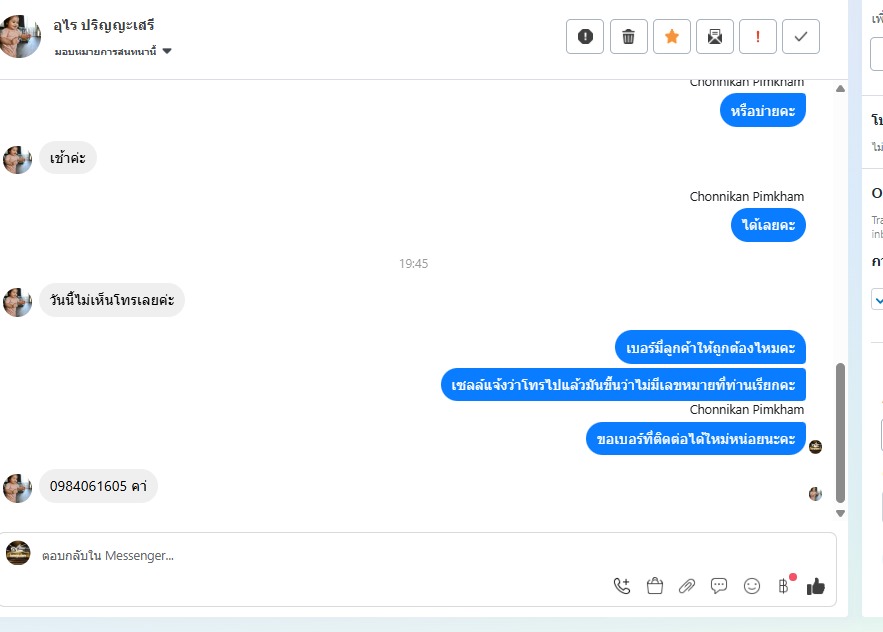Mark conversation as unread with envelope icon
The image size is (883, 632).
tap(715, 37)
